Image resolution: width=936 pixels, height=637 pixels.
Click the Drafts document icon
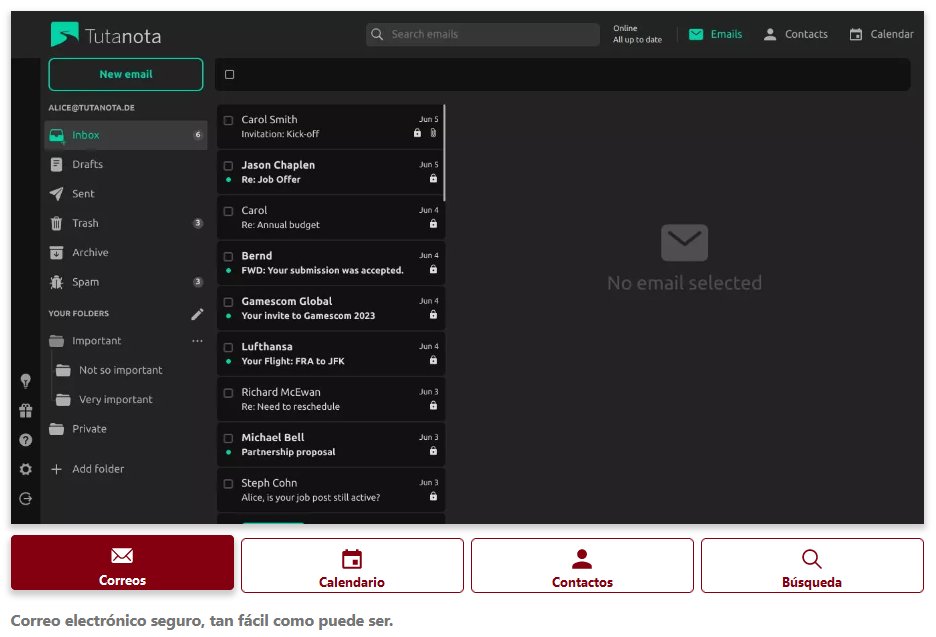click(56, 165)
